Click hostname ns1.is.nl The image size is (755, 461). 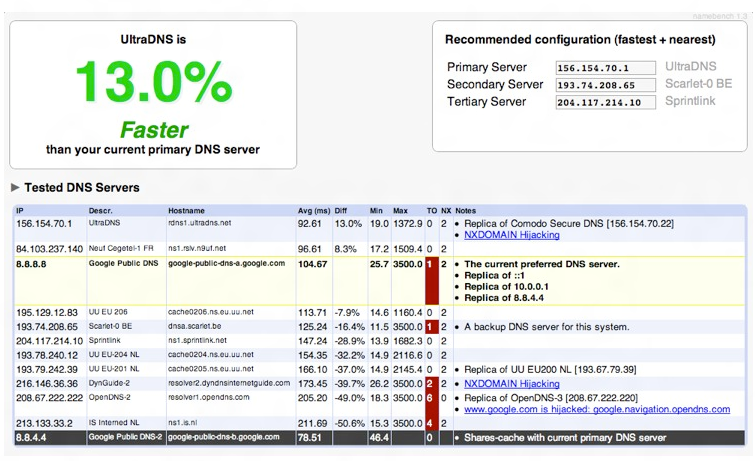pos(182,422)
